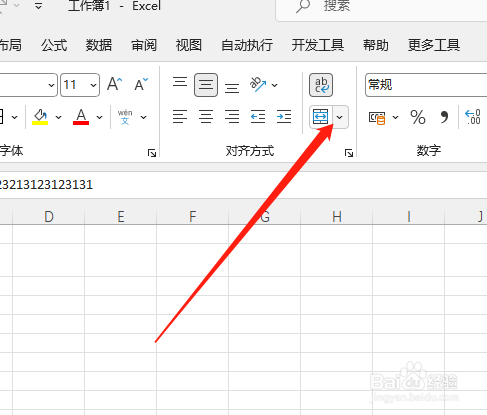Image resolution: width=487 pixels, height=415 pixels.
Task: Open the 帮助 tab
Action: click(x=376, y=45)
